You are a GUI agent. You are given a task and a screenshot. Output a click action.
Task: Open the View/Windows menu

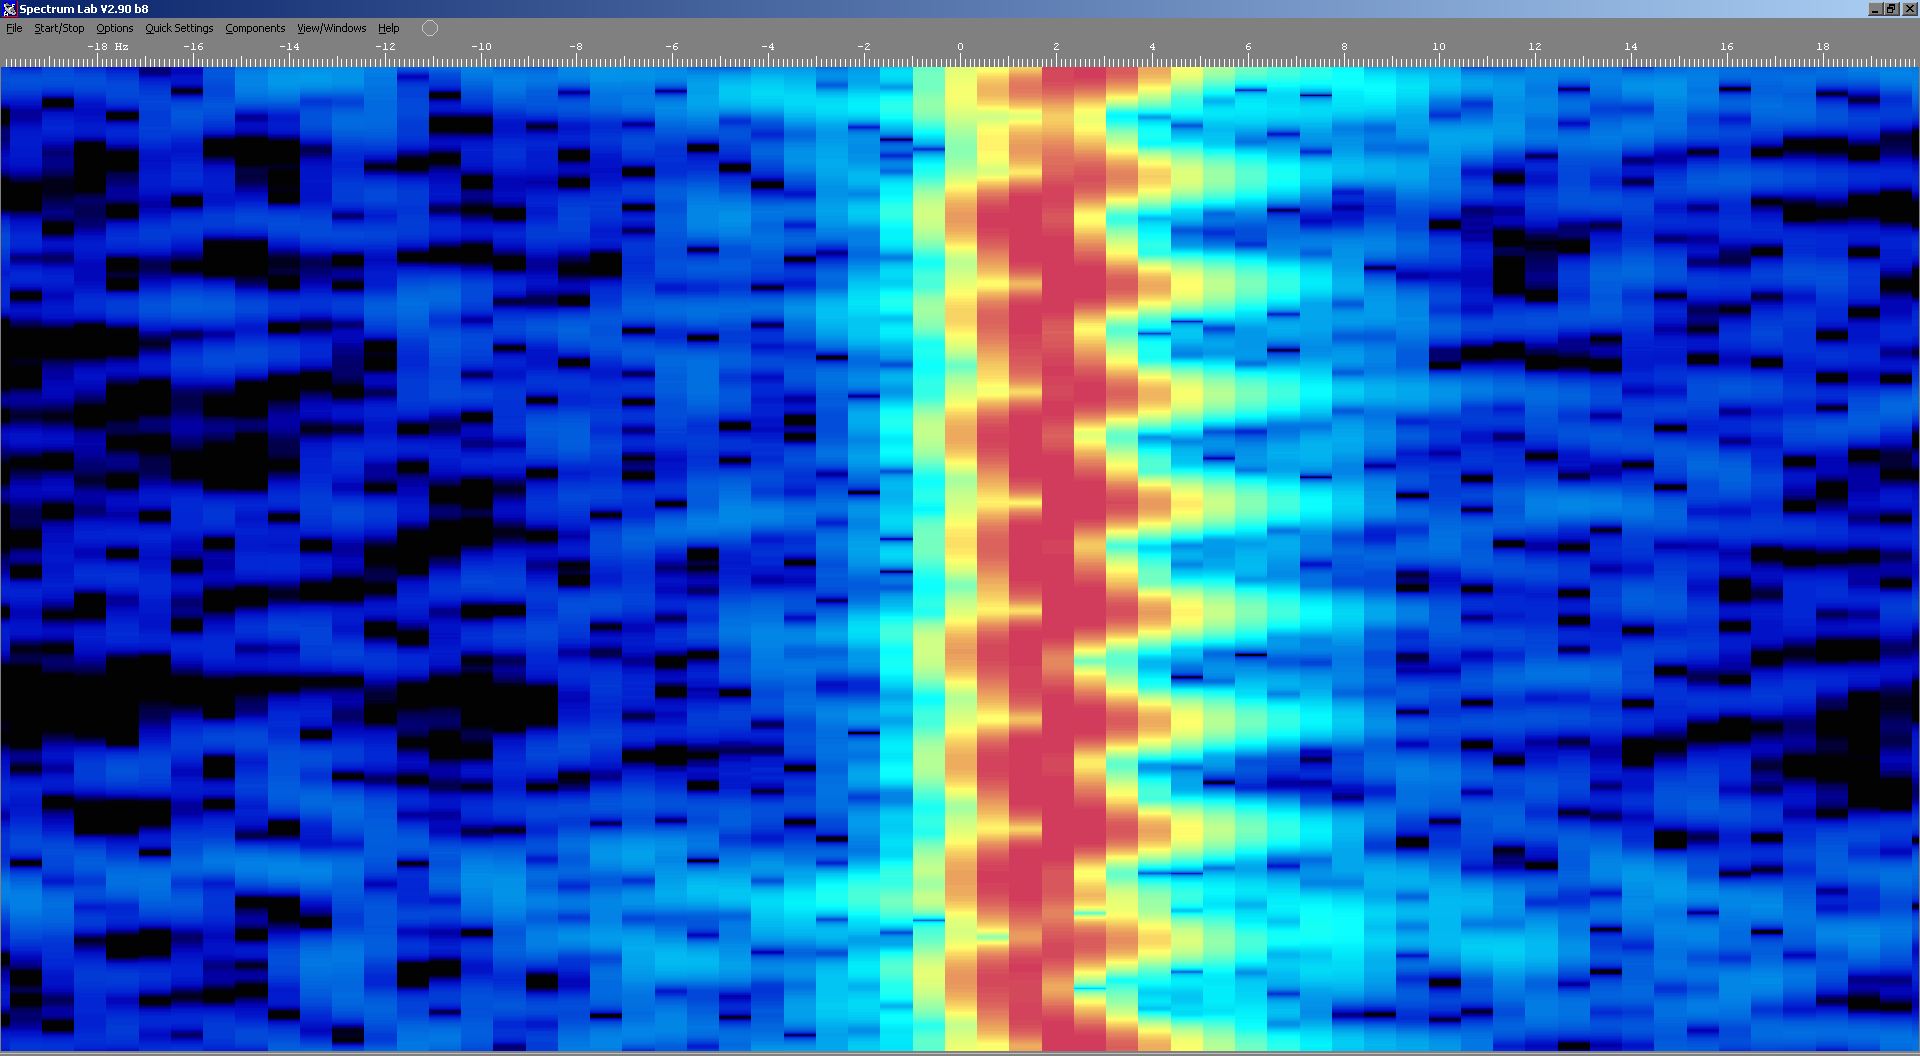click(x=331, y=28)
